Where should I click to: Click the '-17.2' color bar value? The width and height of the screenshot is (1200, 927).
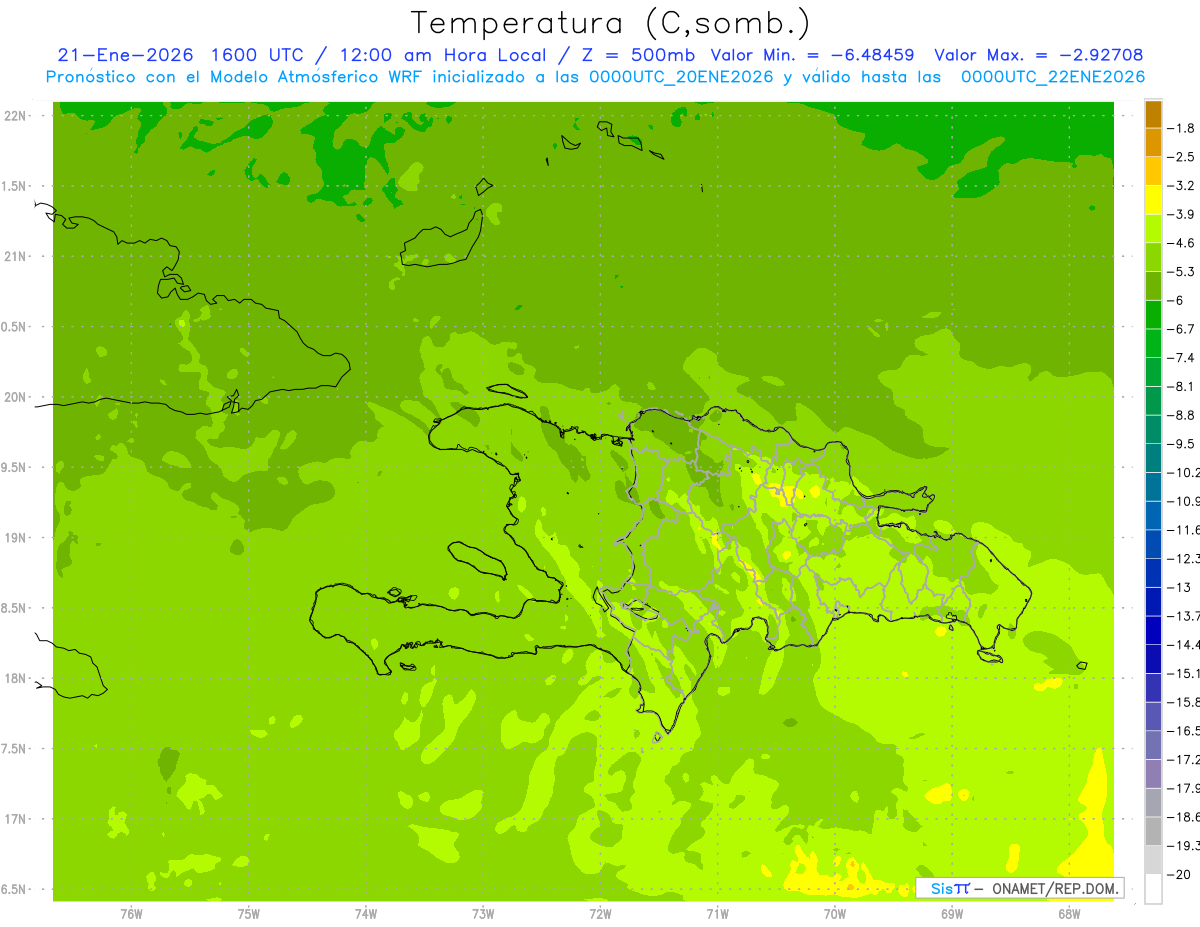tap(1184, 760)
